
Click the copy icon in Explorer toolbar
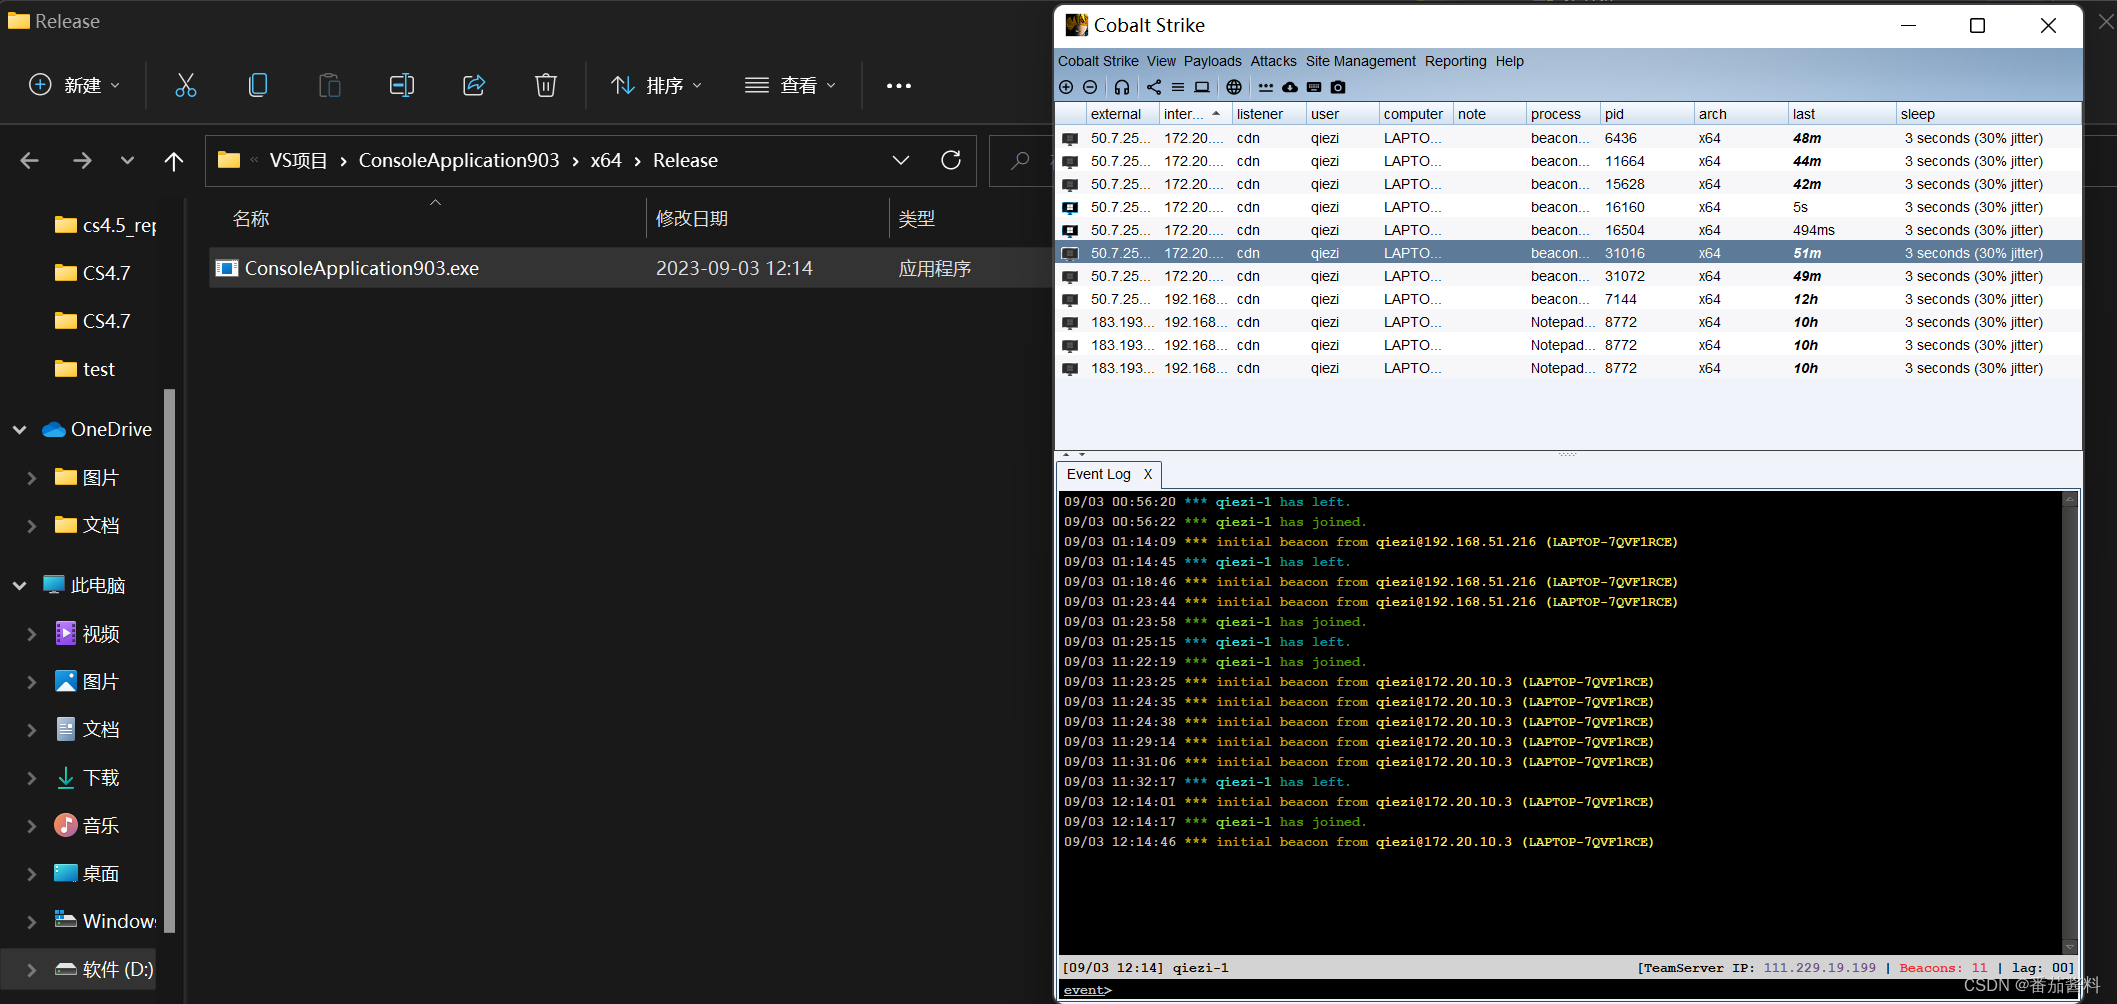(257, 85)
